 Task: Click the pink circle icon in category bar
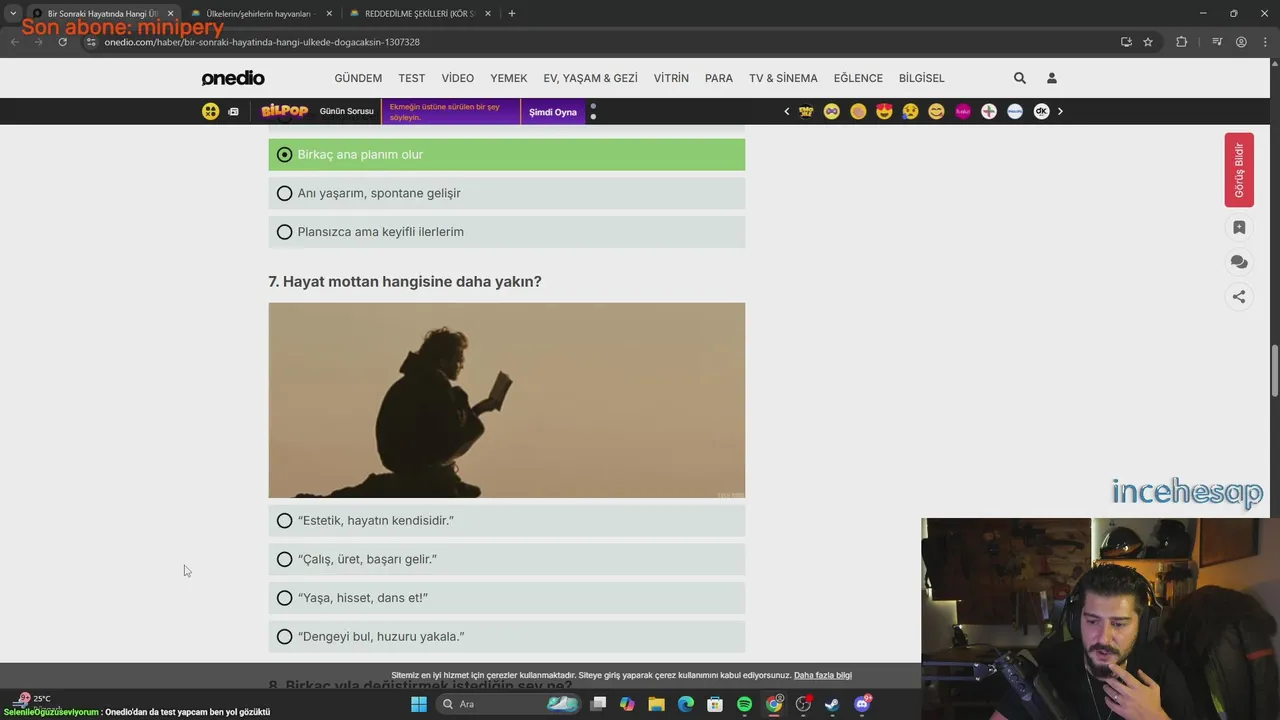point(963,111)
